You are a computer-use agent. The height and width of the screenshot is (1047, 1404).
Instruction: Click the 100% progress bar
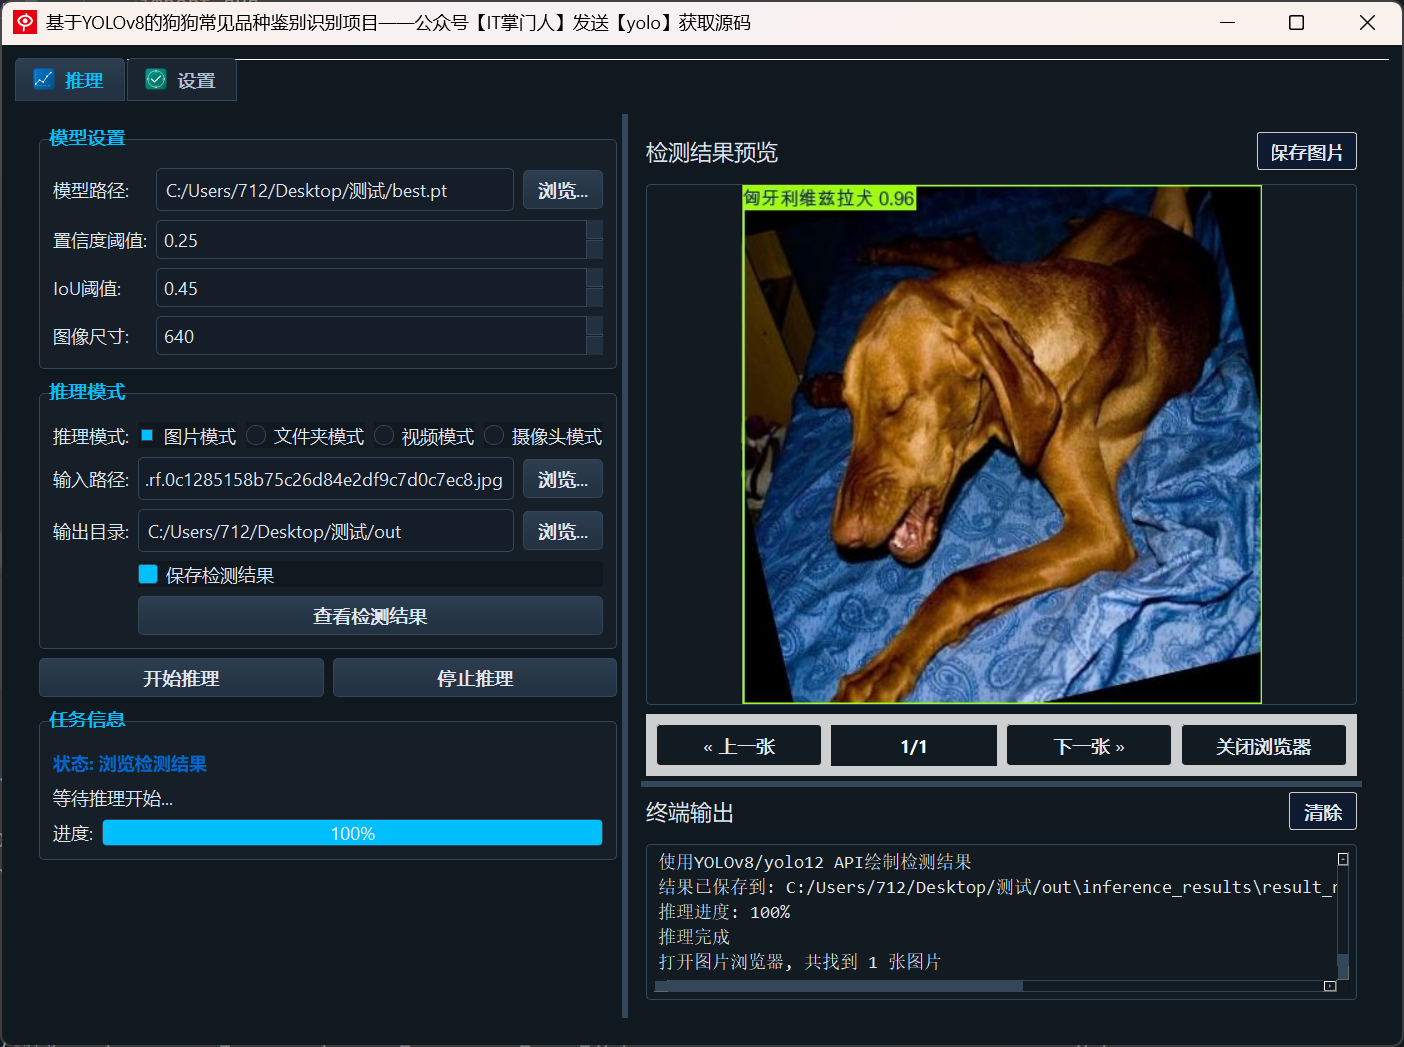pos(352,833)
